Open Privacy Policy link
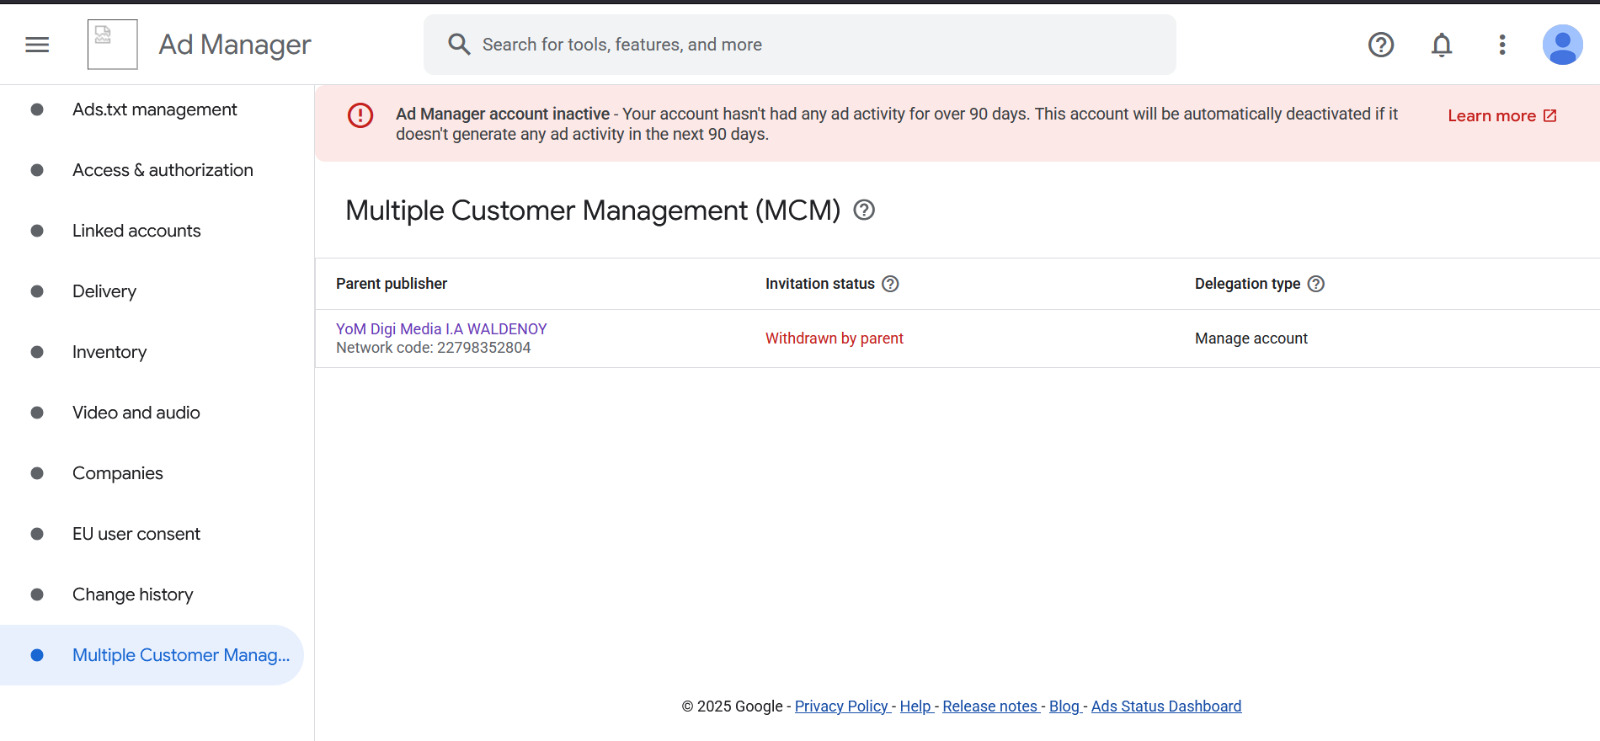This screenshot has height=741, width=1600. pyautogui.click(x=842, y=706)
